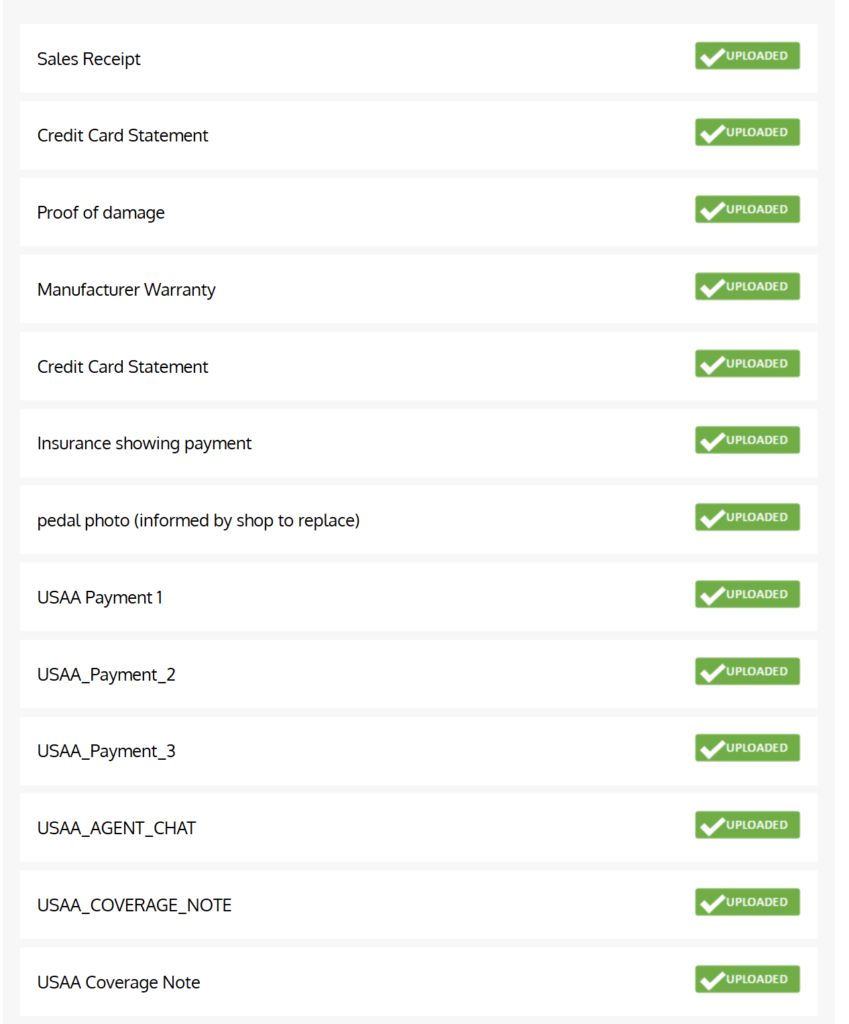Open the pedal photo document label

pyautogui.click(x=198, y=521)
